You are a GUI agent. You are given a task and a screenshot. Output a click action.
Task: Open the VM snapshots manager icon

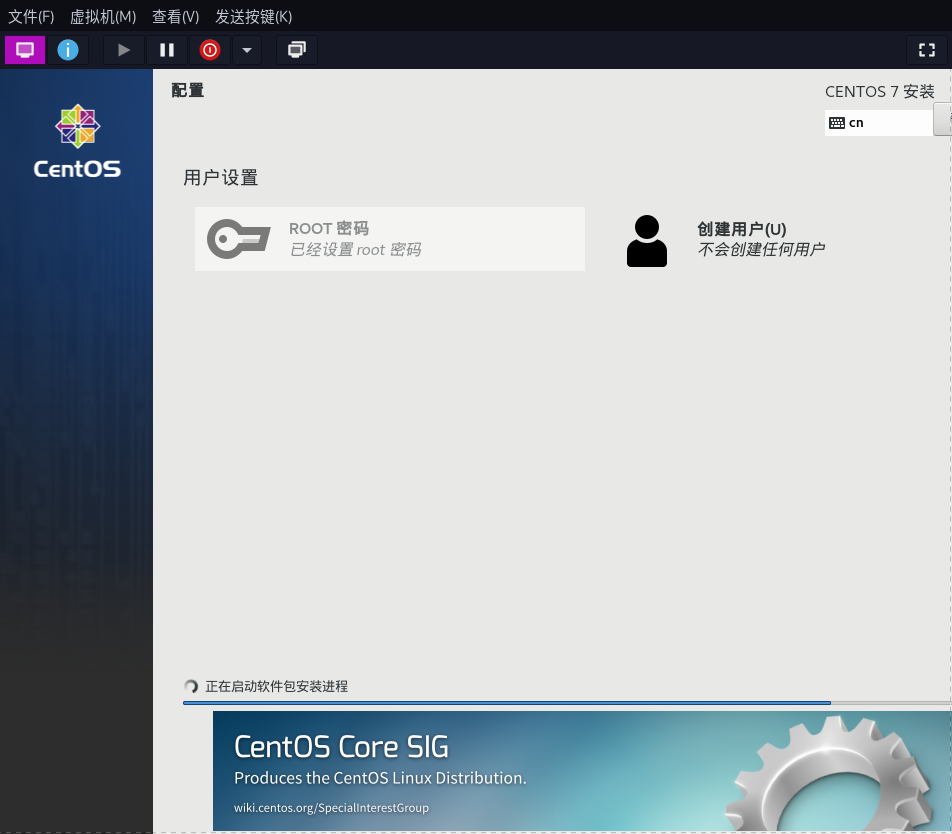click(296, 49)
